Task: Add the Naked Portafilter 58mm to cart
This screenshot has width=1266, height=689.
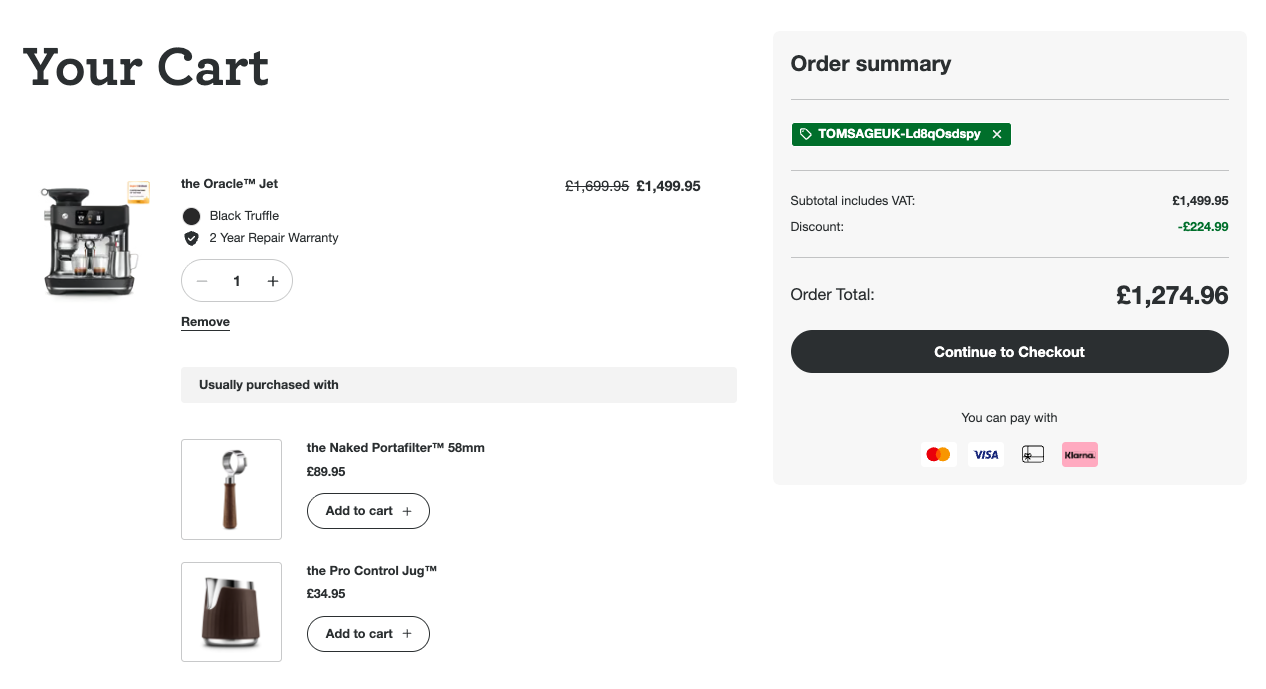Action: (368, 511)
